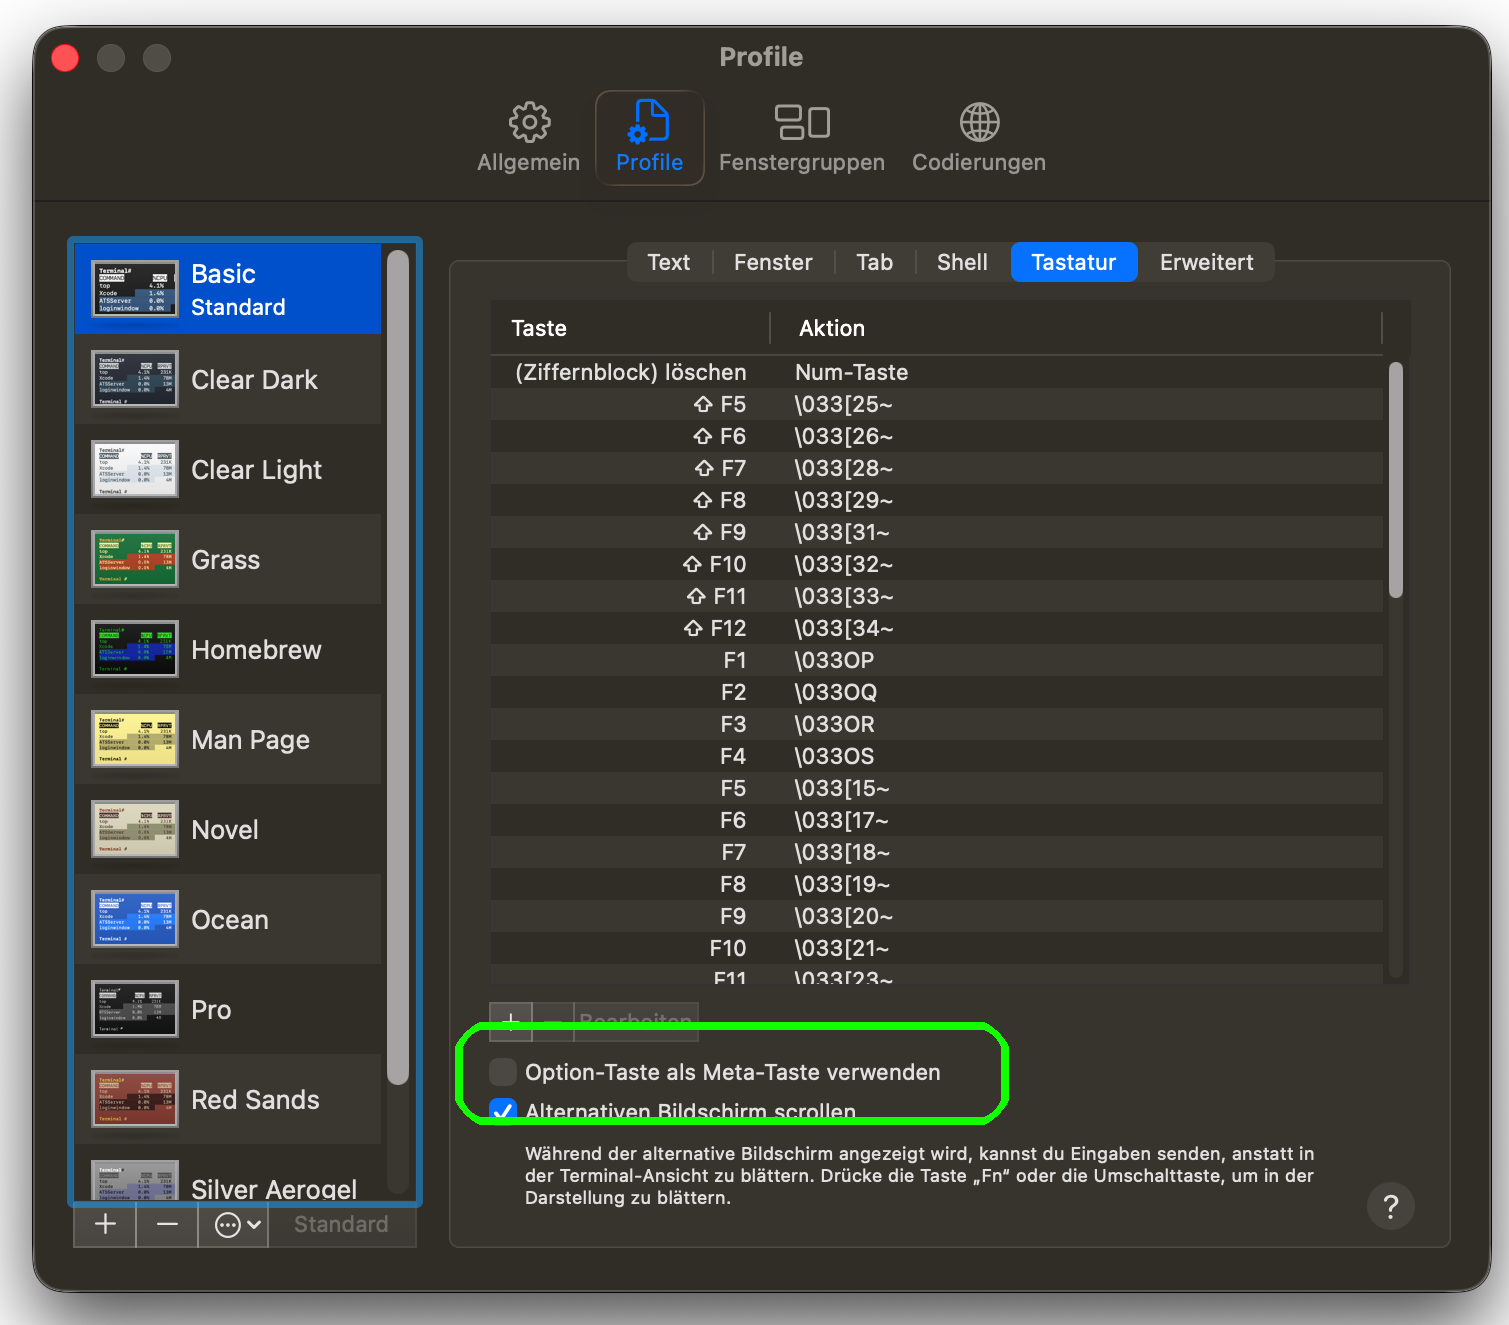The image size is (1509, 1325).
Task: Add a new key mapping plus button
Action: (x=511, y=1021)
